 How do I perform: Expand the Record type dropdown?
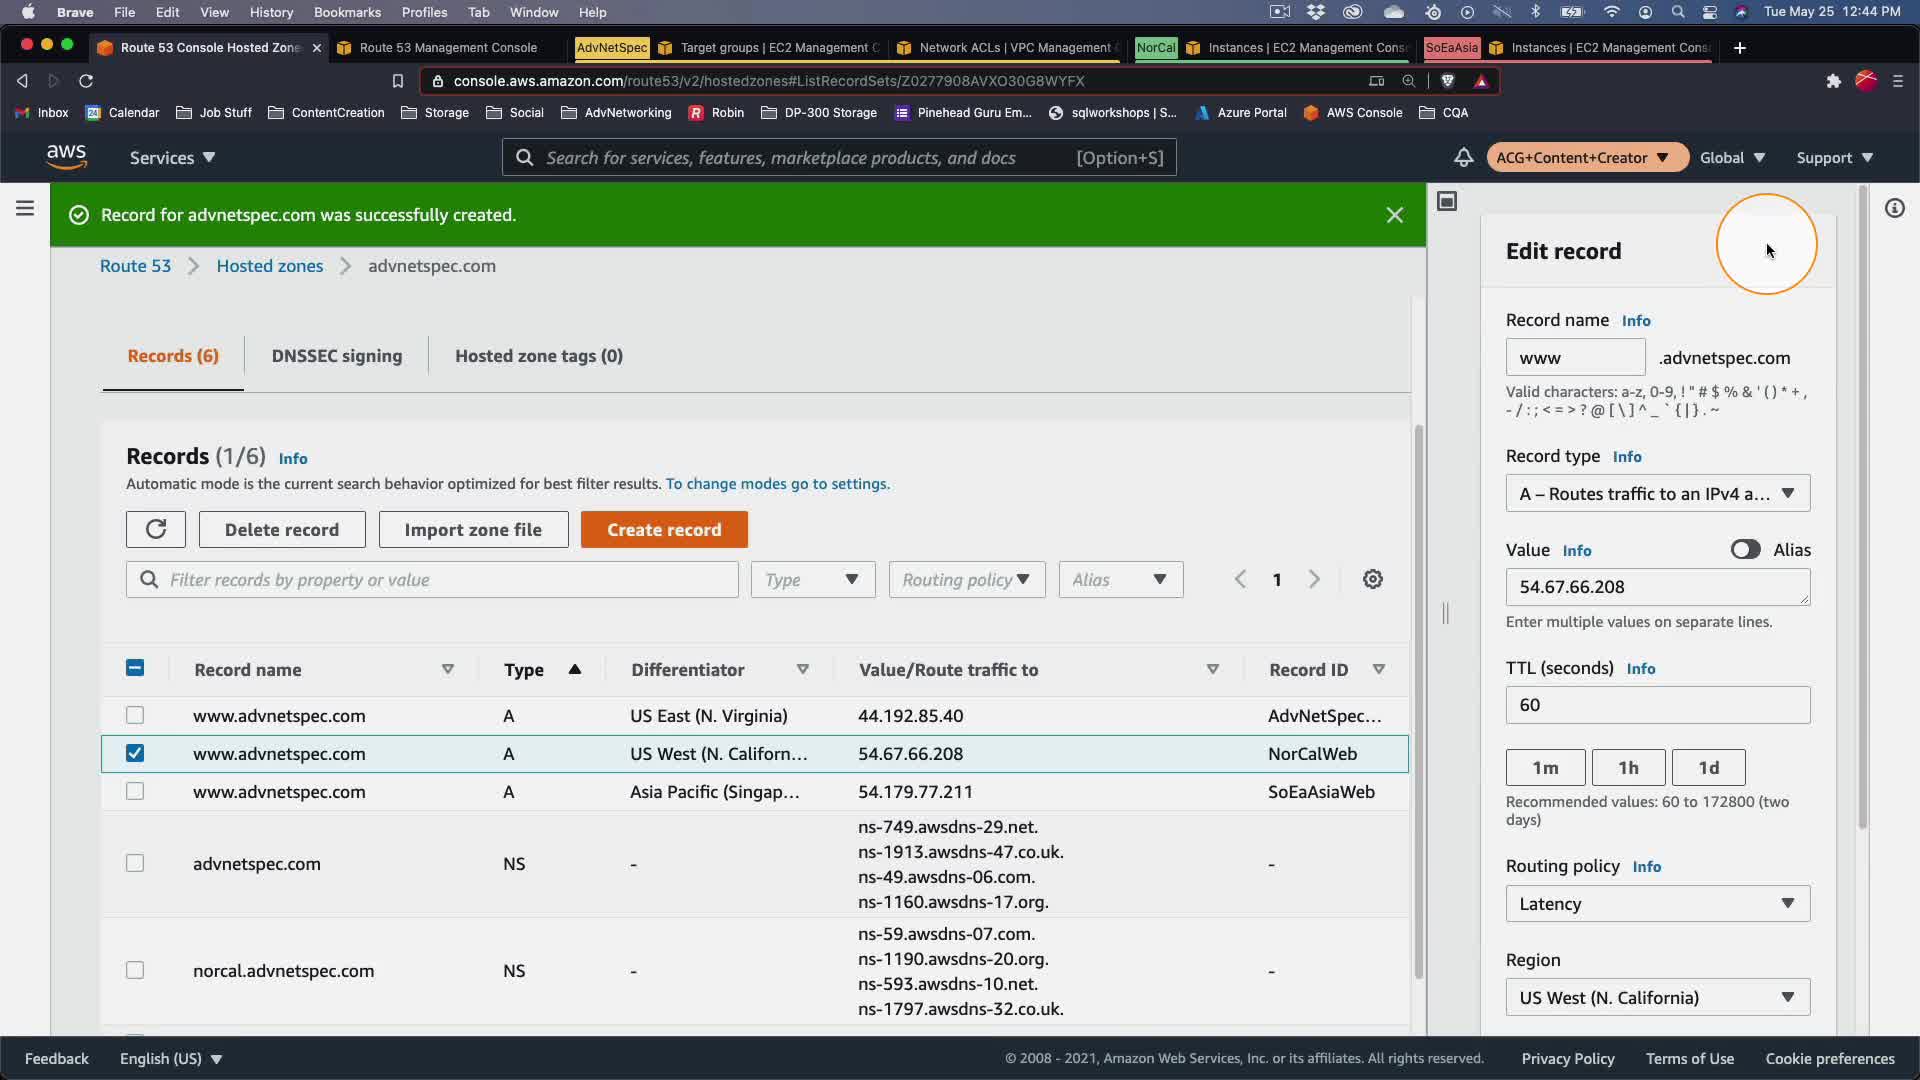[x=1657, y=493]
